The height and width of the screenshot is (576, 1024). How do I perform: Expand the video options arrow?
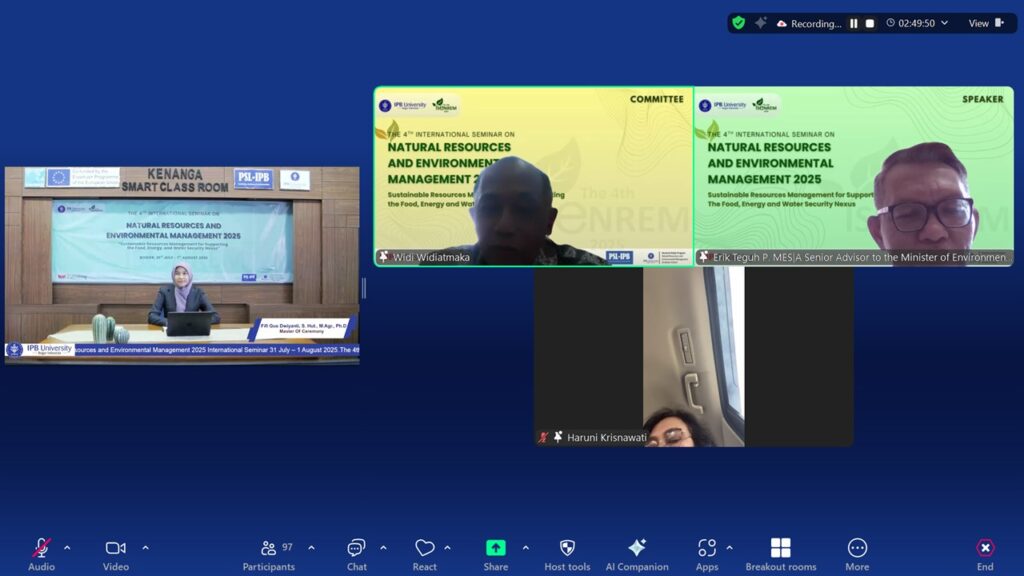145,548
